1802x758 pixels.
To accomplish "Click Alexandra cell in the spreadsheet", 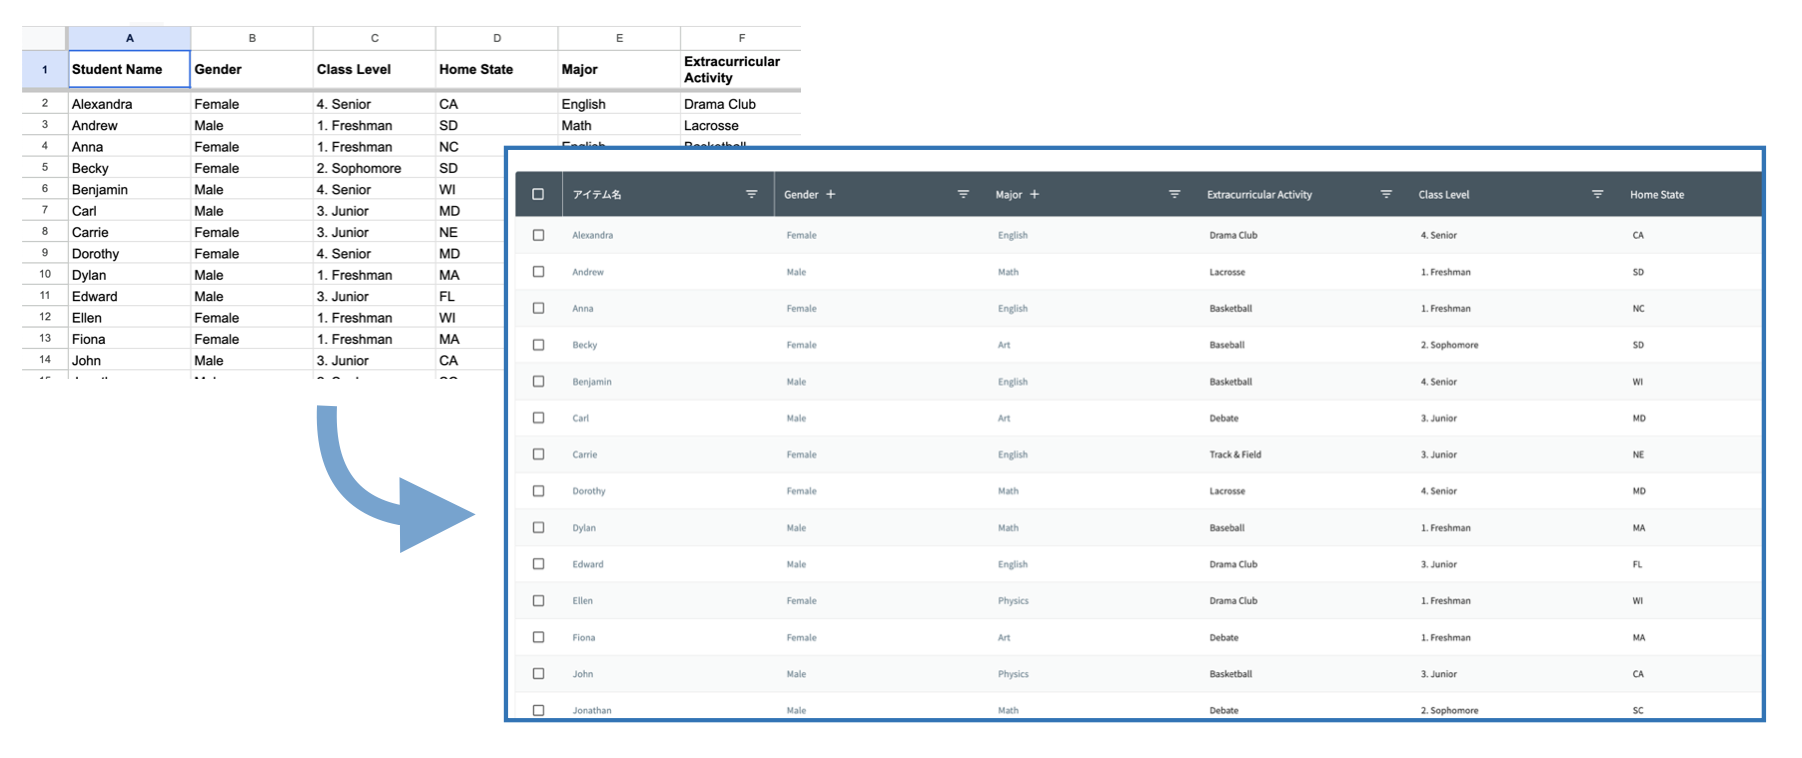I will coord(129,104).
